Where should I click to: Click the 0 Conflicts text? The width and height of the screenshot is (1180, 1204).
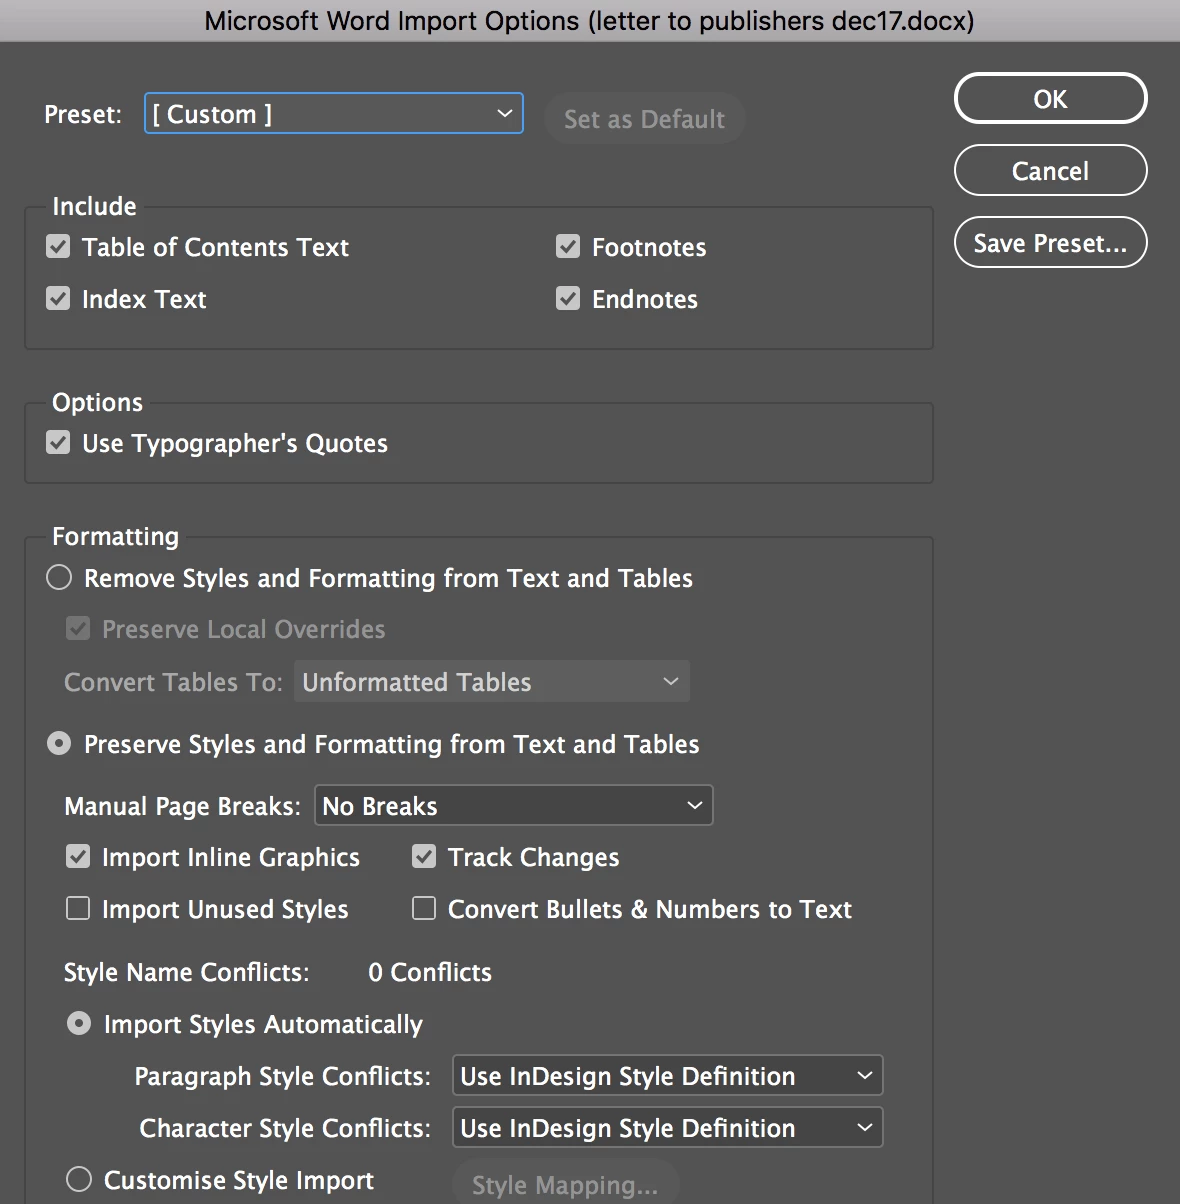[x=430, y=972]
